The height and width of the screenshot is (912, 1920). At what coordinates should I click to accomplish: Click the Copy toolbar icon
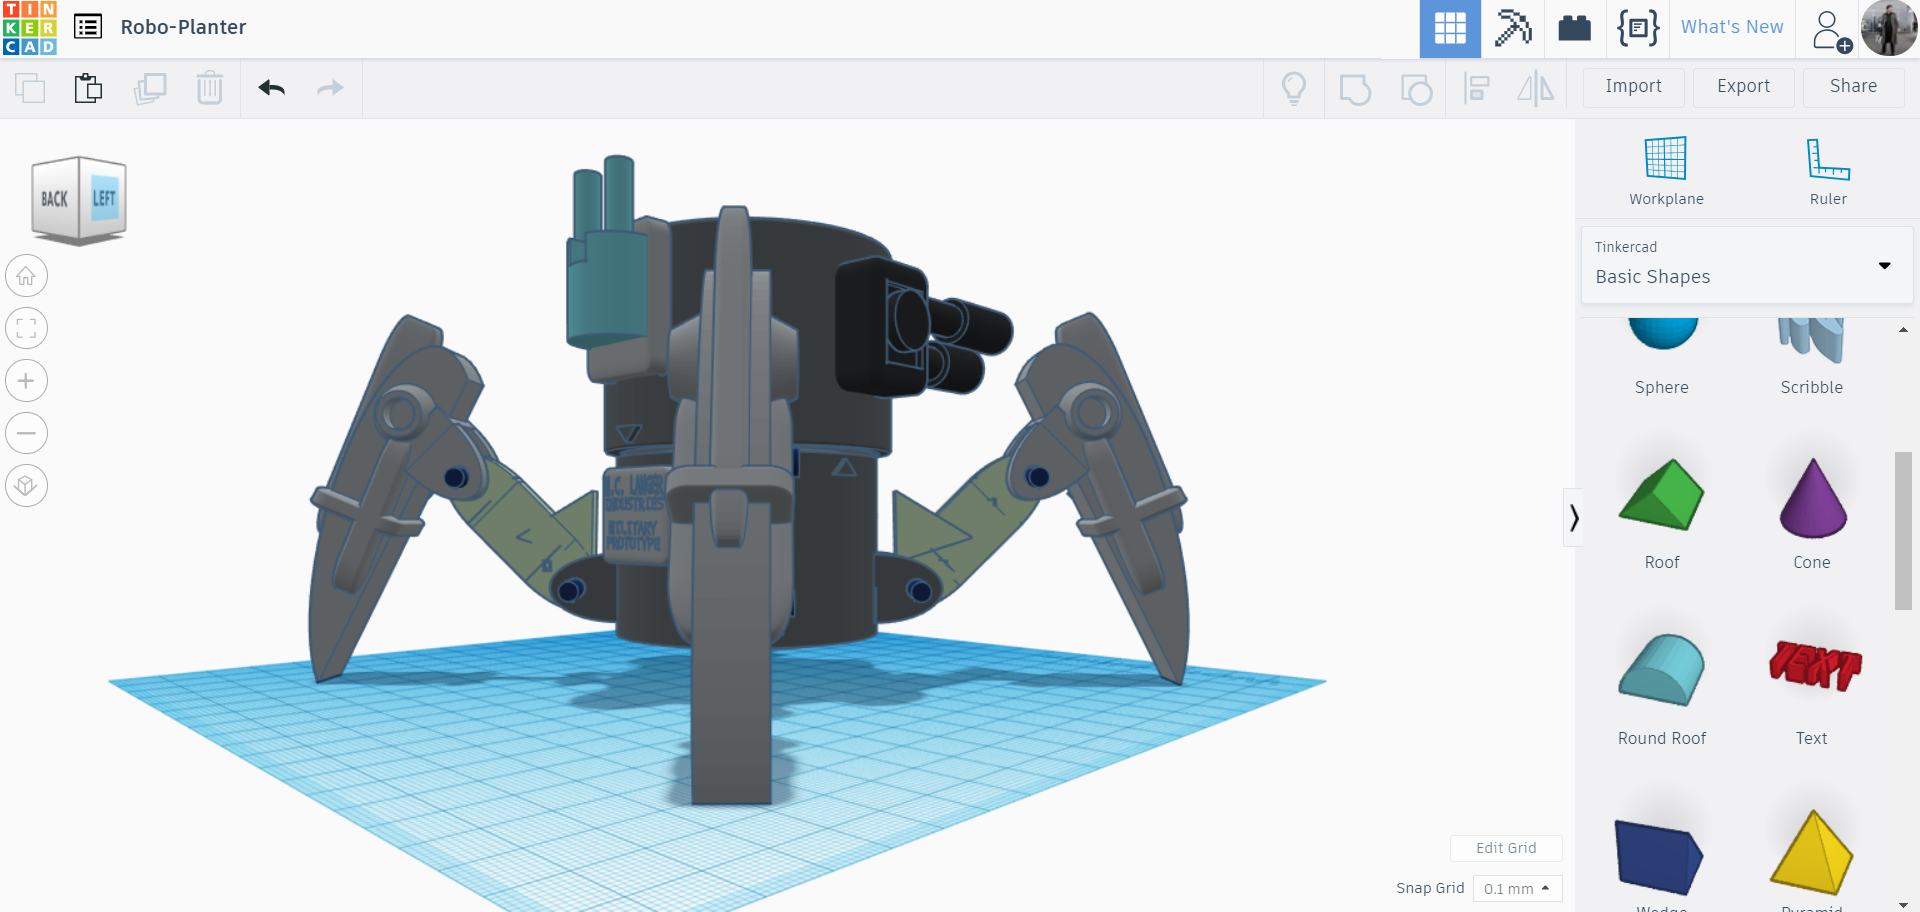pyautogui.click(x=30, y=88)
